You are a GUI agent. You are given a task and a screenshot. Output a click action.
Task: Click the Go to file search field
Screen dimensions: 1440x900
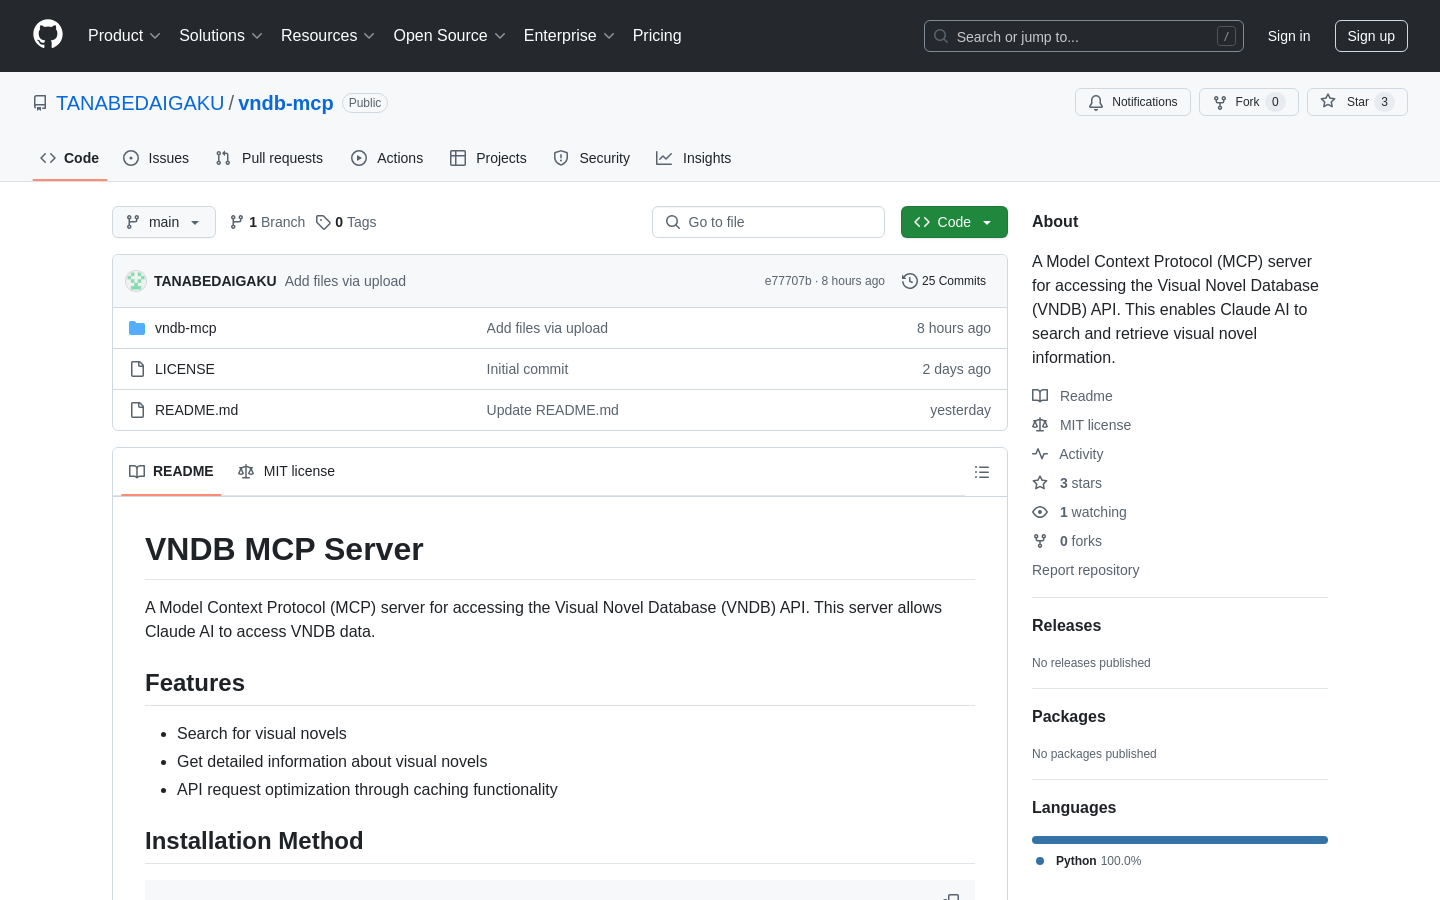click(x=768, y=222)
